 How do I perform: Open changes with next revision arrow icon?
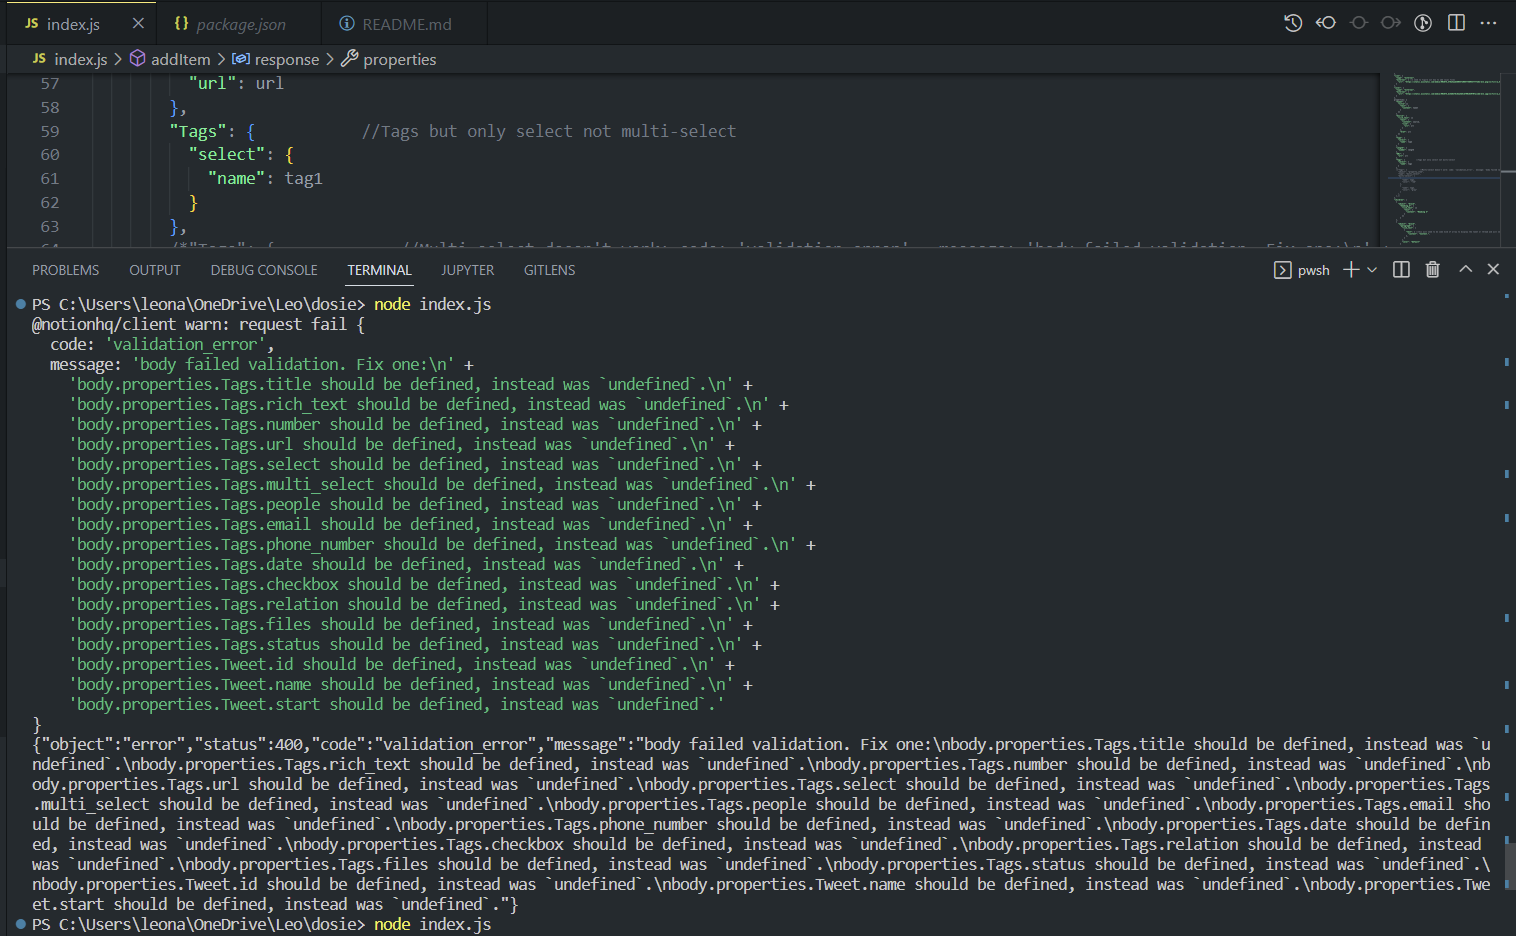[1391, 23]
